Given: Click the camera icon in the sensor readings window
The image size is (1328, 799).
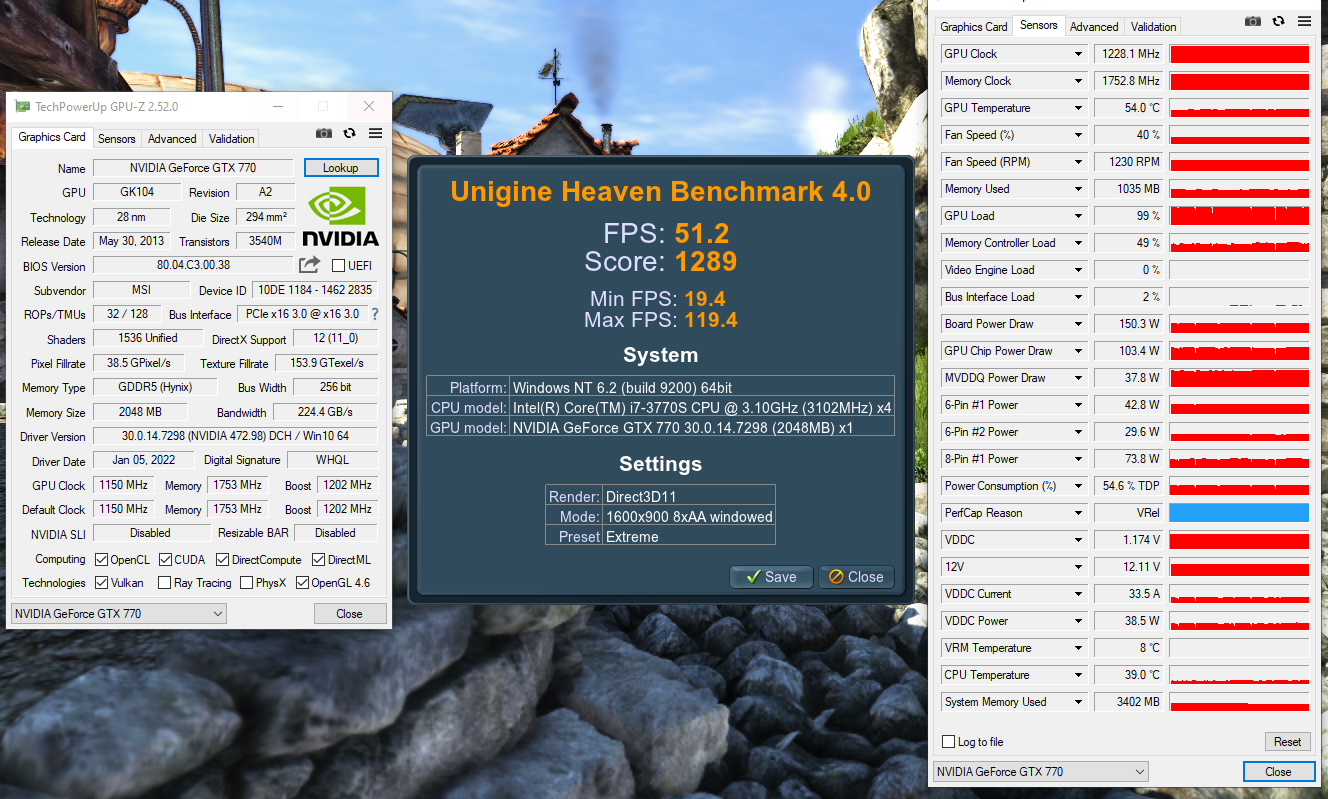Looking at the screenshot, I should (1252, 21).
